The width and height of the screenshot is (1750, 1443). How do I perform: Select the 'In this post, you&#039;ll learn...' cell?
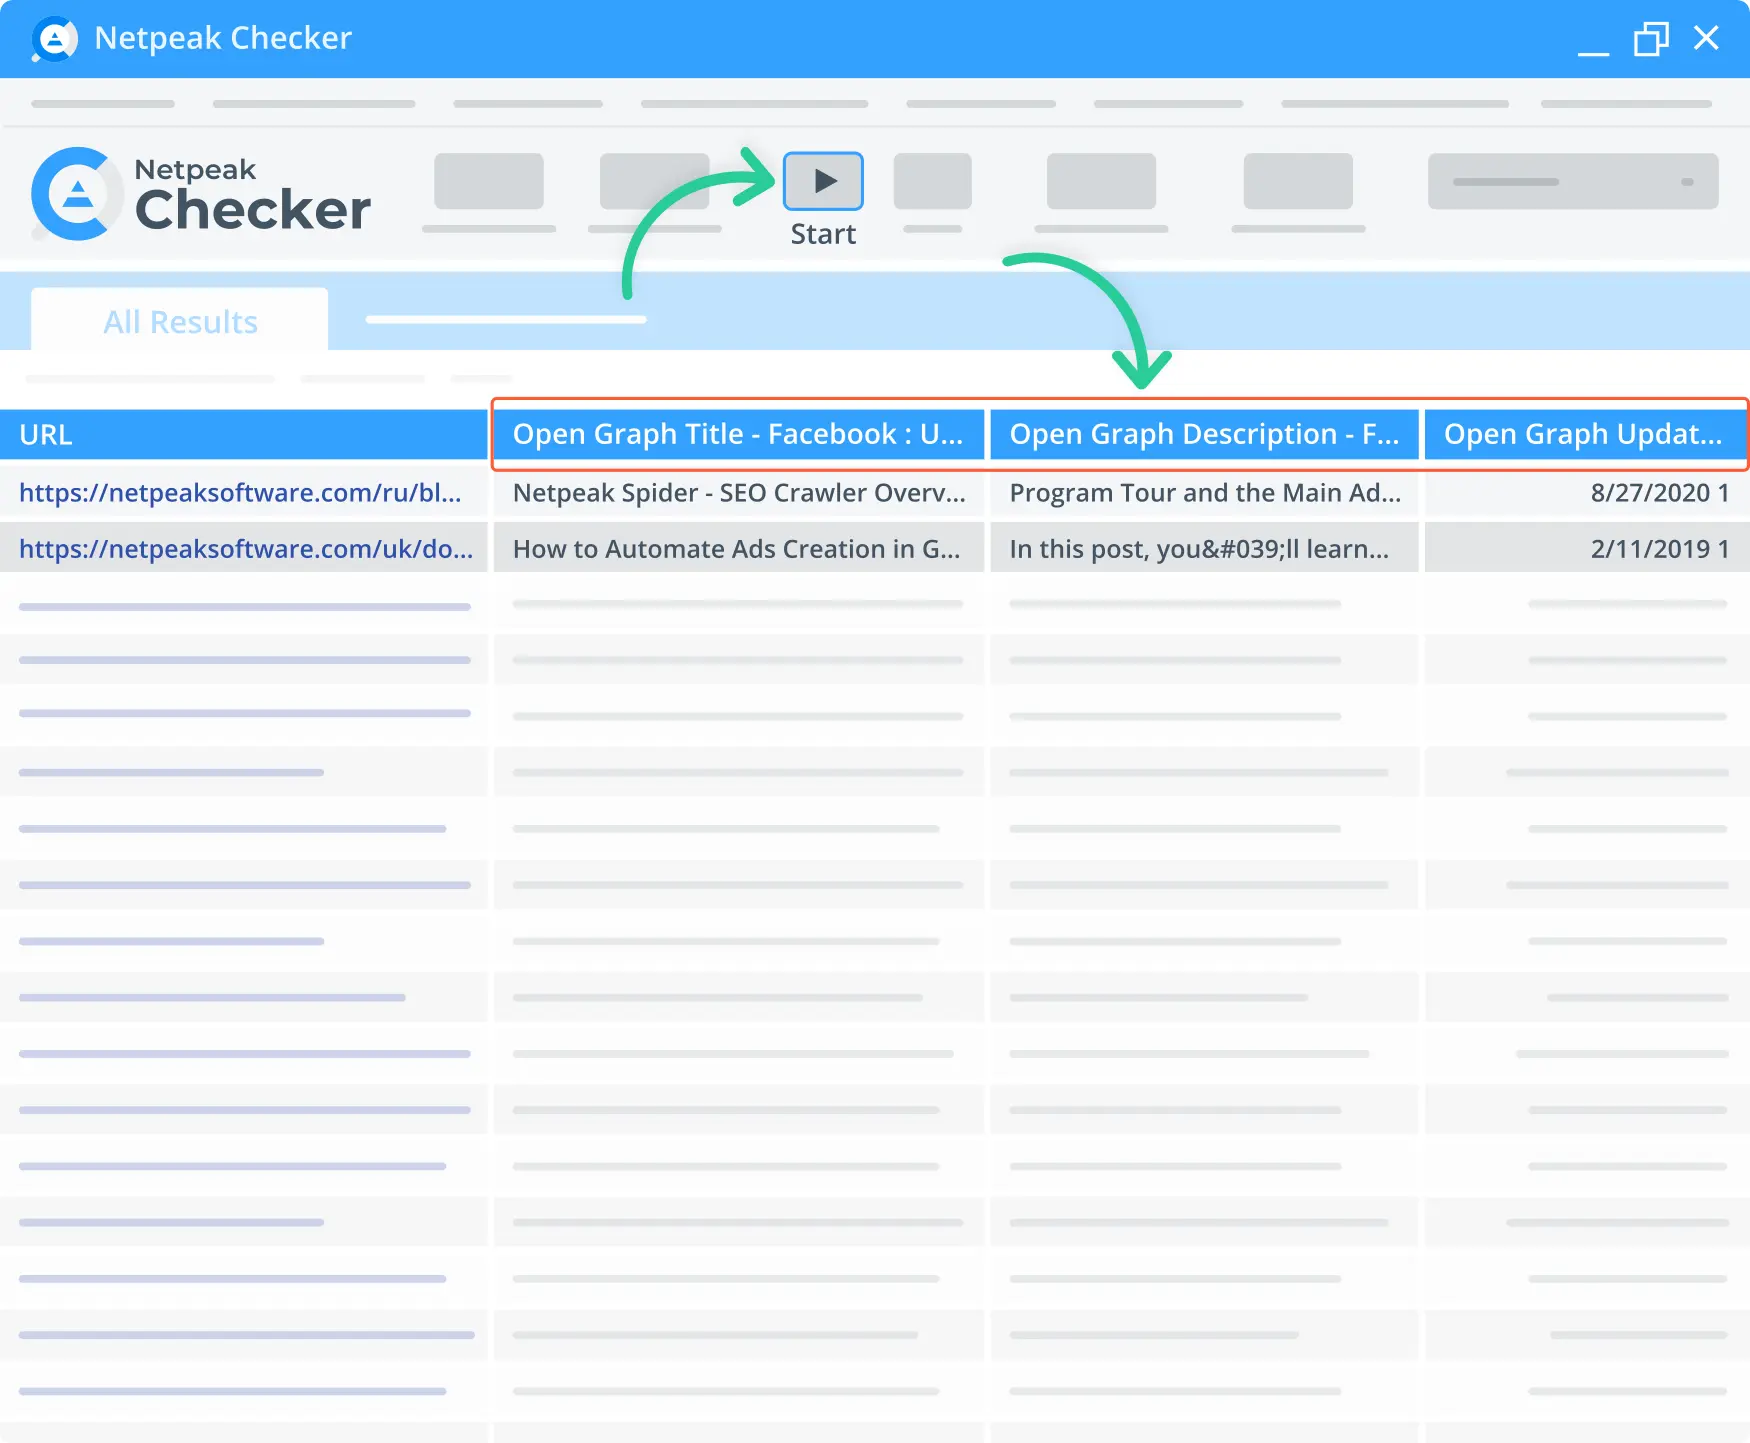pos(1204,548)
